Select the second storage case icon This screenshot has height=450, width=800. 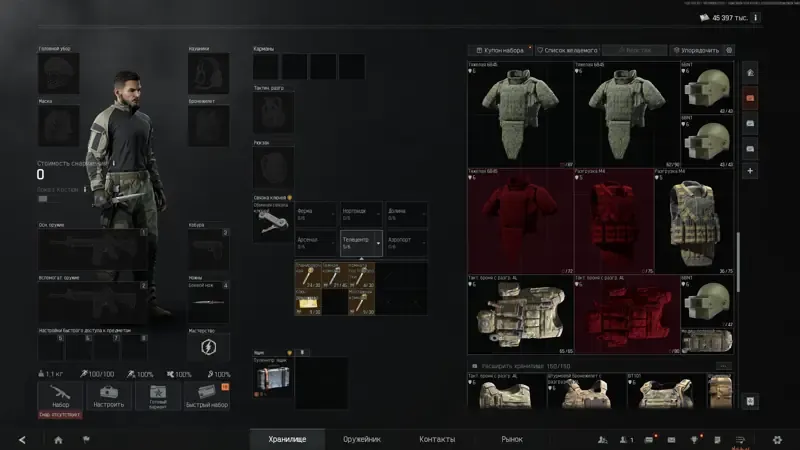(750, 123)
